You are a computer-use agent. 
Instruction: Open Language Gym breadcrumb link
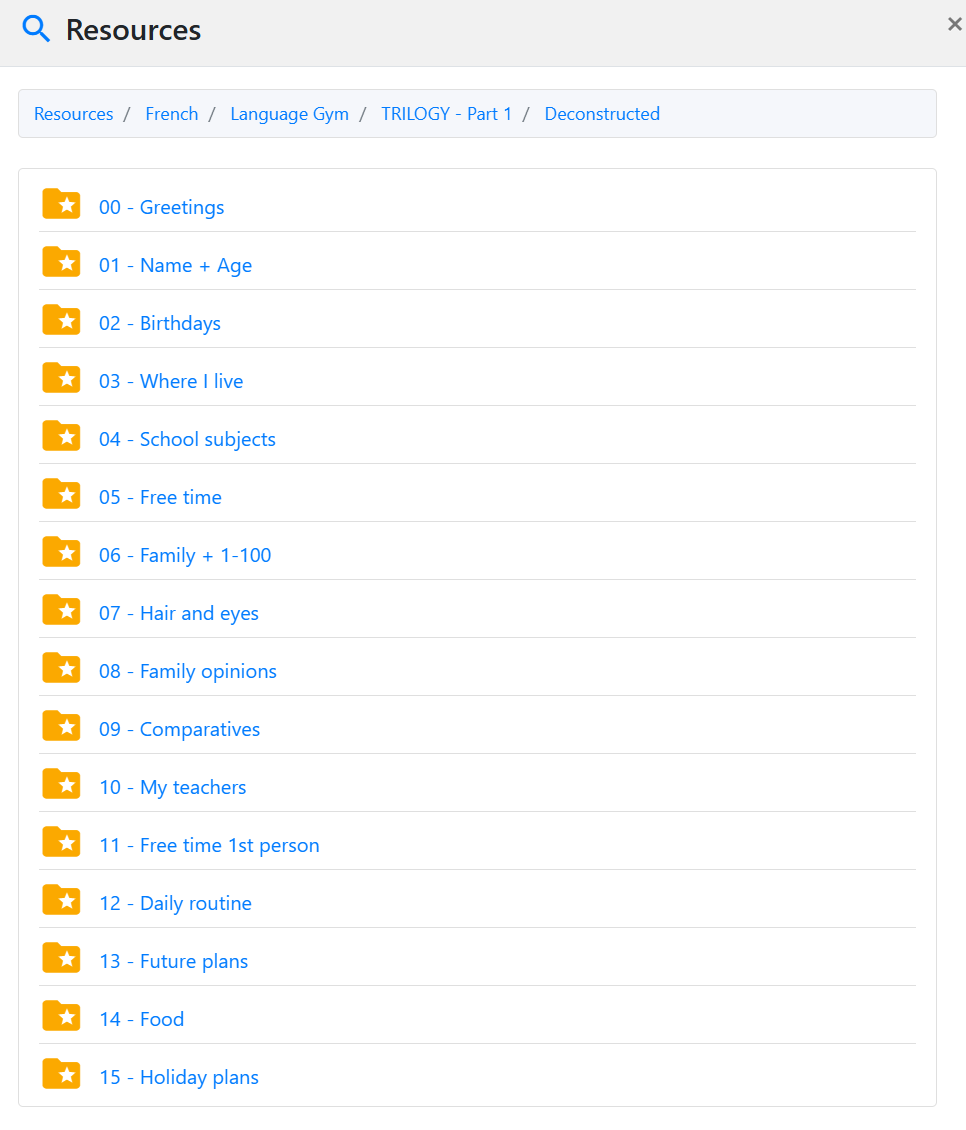click(289, 114)
